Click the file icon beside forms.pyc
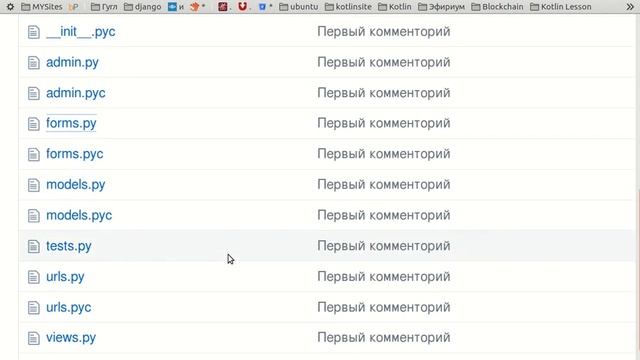640x360 pixels. point(33,155)
